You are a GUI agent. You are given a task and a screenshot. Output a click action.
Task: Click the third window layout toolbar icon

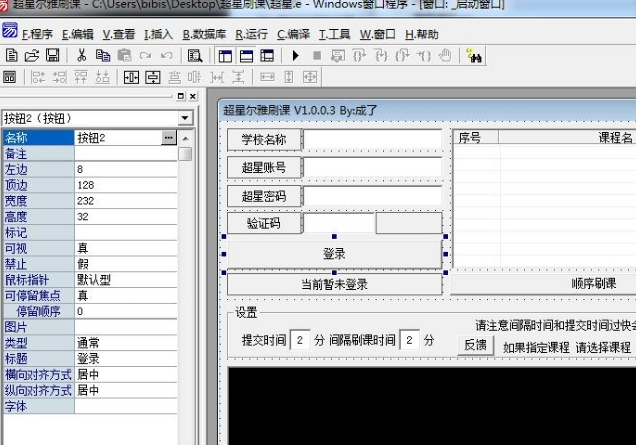pyautogui.click(x=267, y=56)
